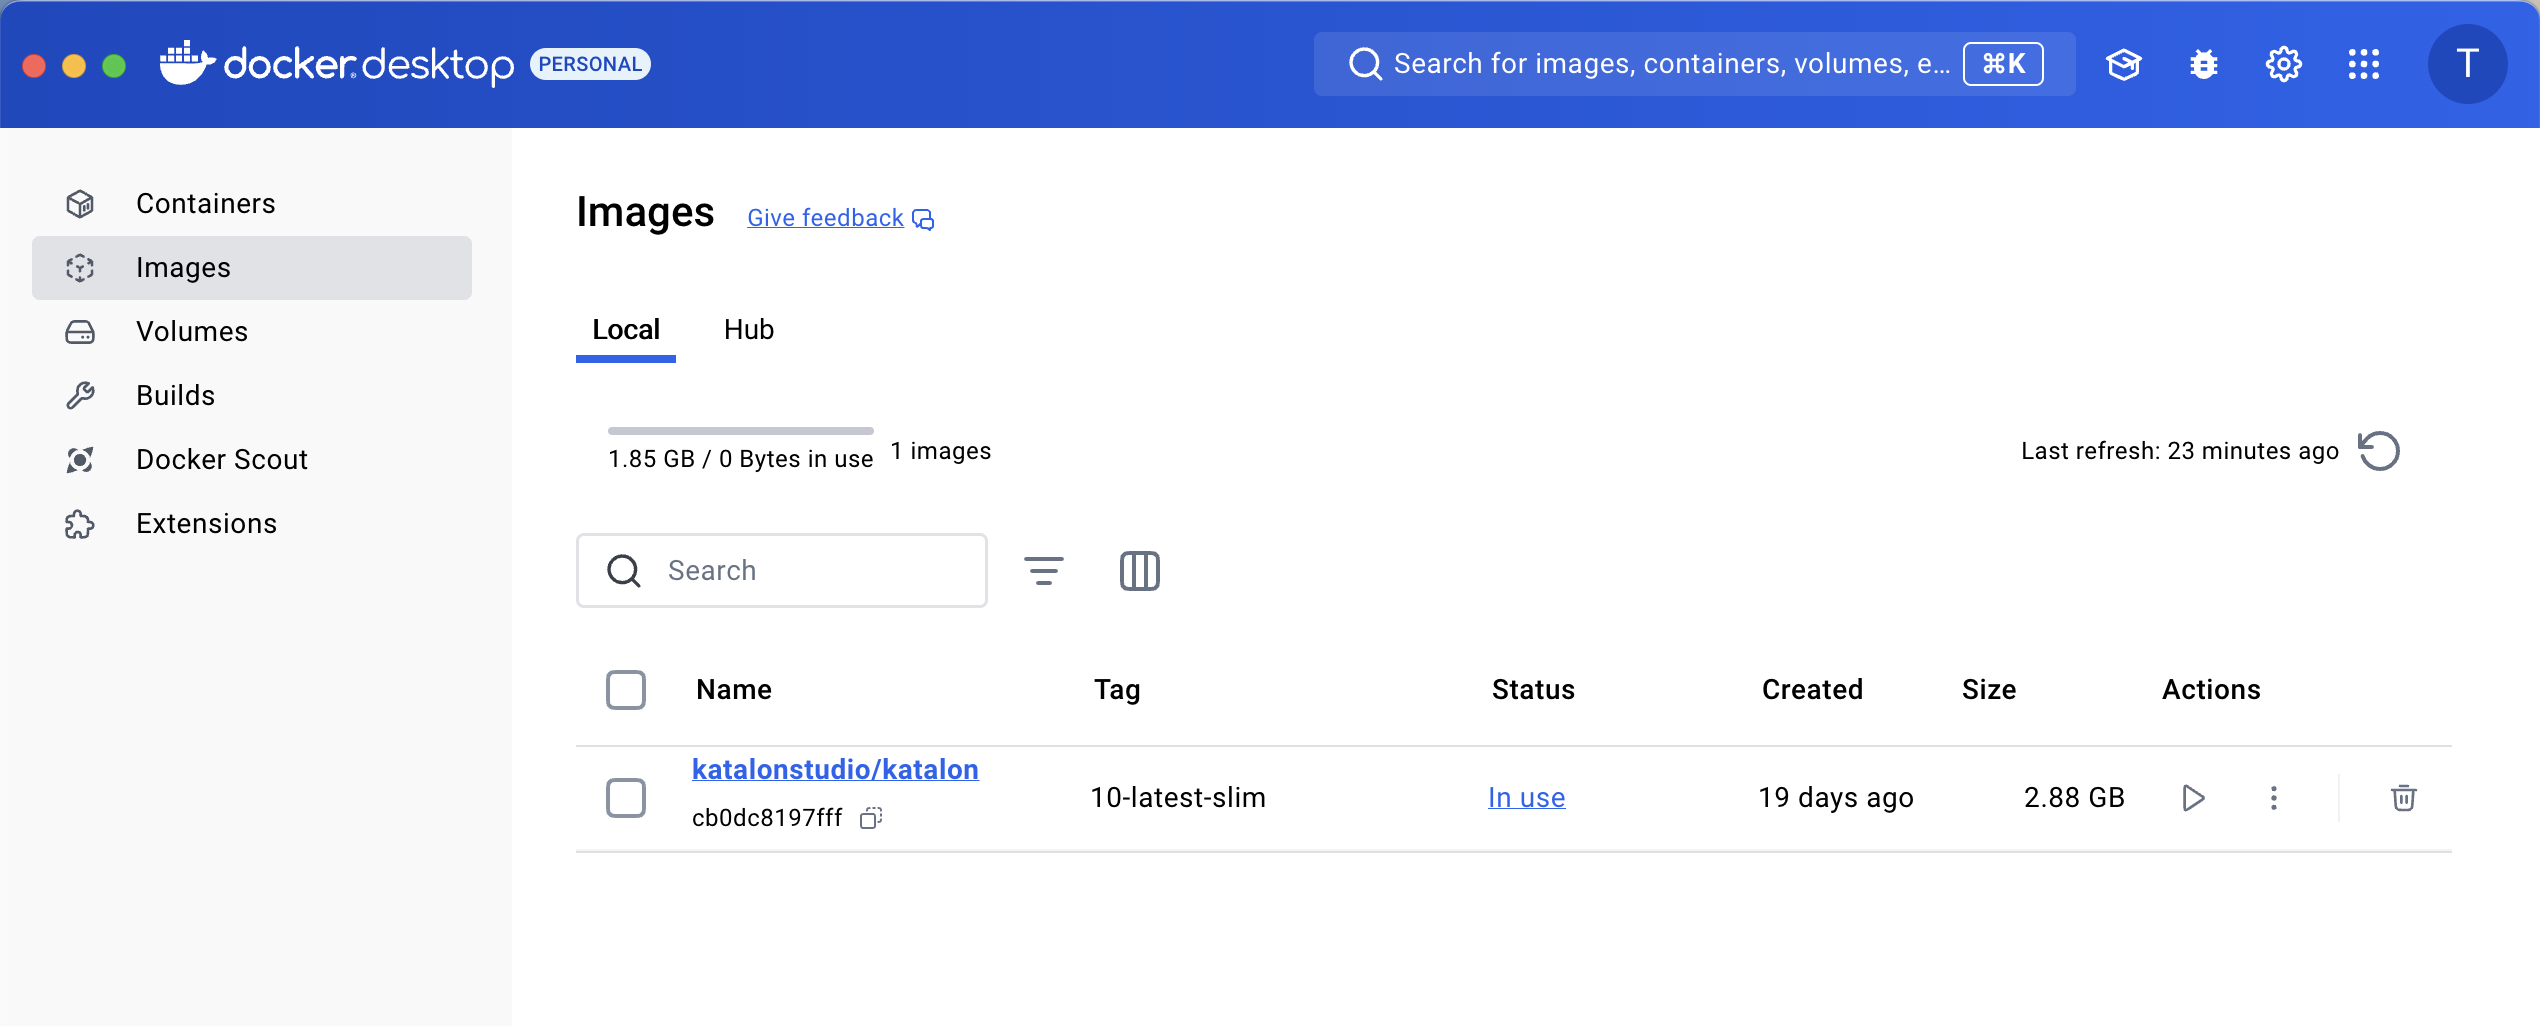This screenshot has width=2540, height=1026.
Task: Refresh the images list
Action: pos(2379,451)
